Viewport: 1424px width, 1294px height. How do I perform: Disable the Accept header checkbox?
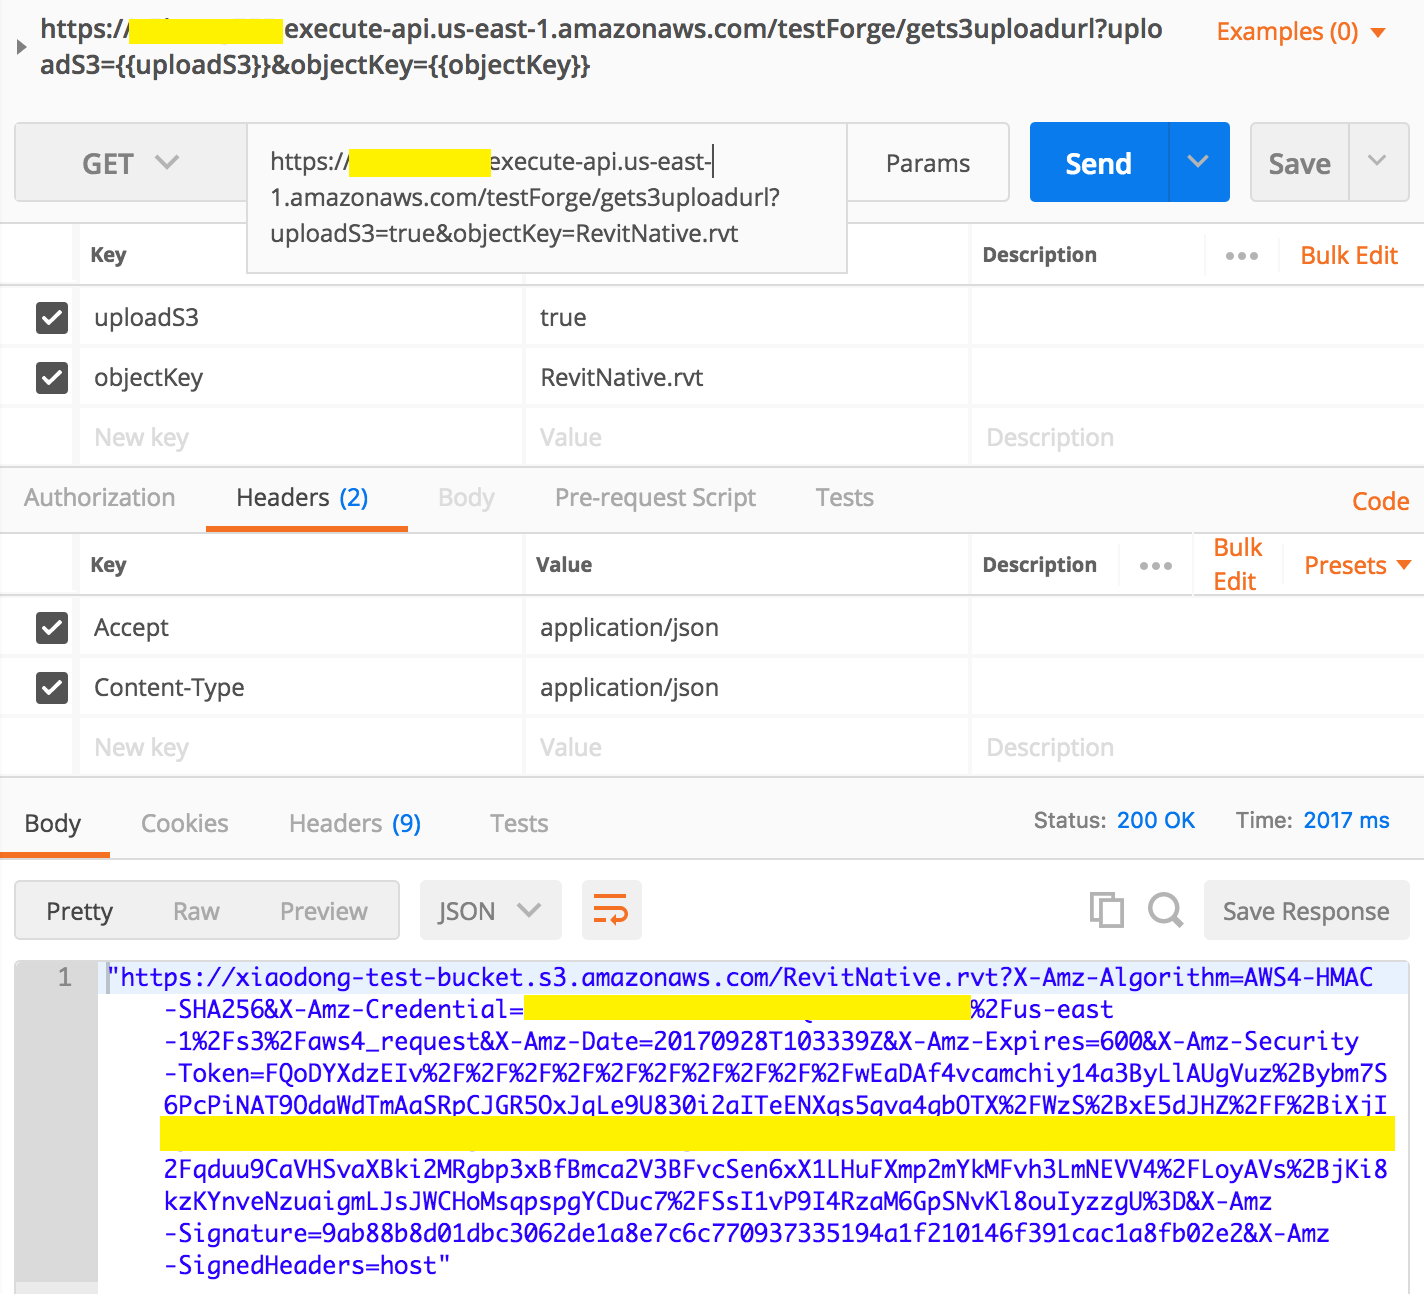click(x=52, y=628)
